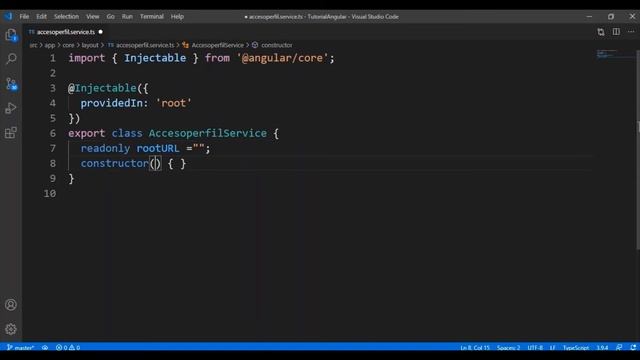Click the vertical editor scrollbar
Screen dimensions: 640x360
pos(638,149)
